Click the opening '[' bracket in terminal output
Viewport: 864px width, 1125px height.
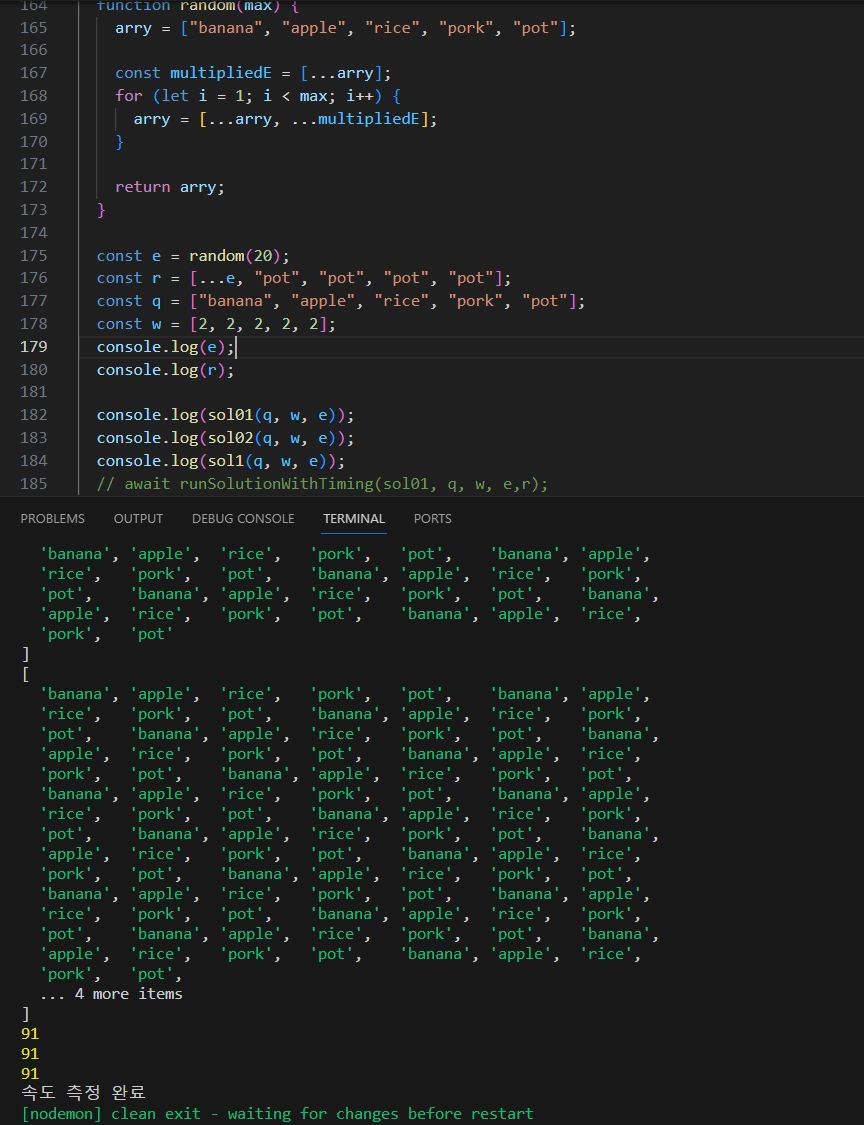[26, 674]
